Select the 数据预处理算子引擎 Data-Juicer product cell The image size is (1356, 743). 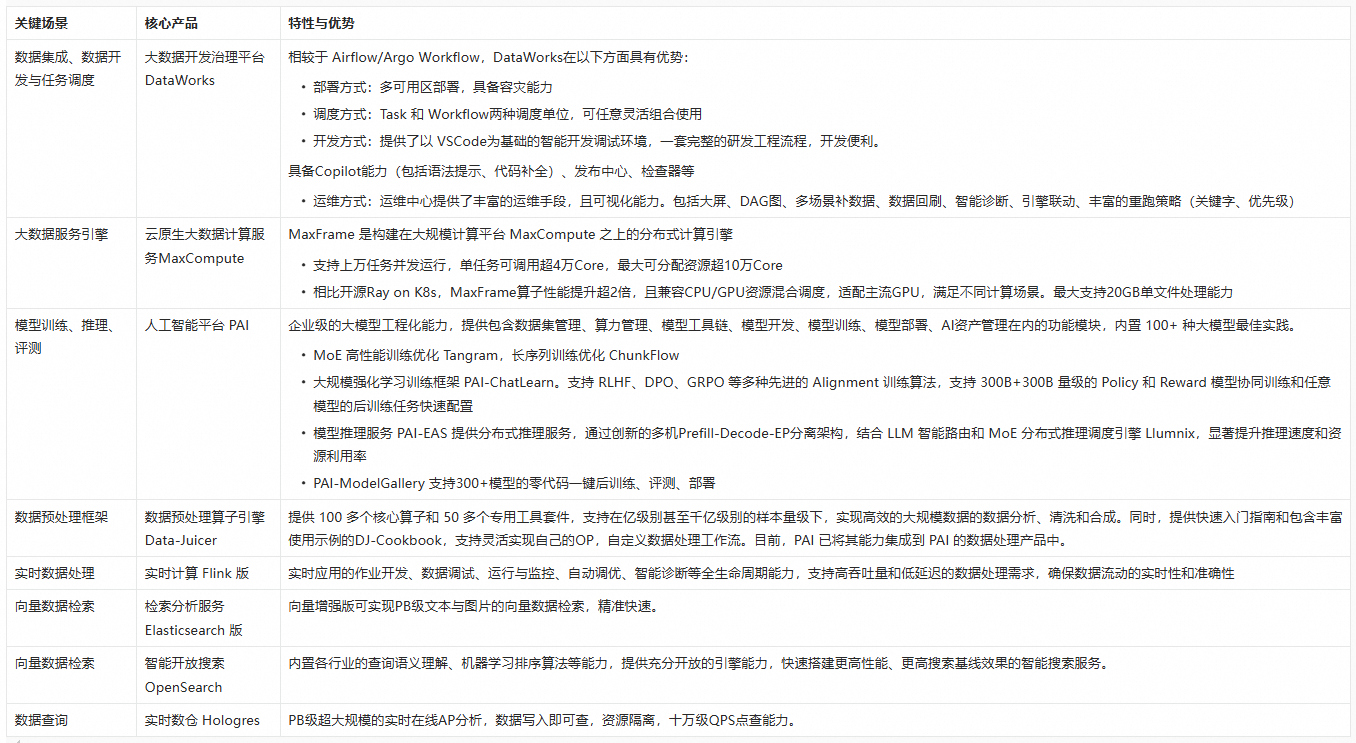click(x=208, y=528)
